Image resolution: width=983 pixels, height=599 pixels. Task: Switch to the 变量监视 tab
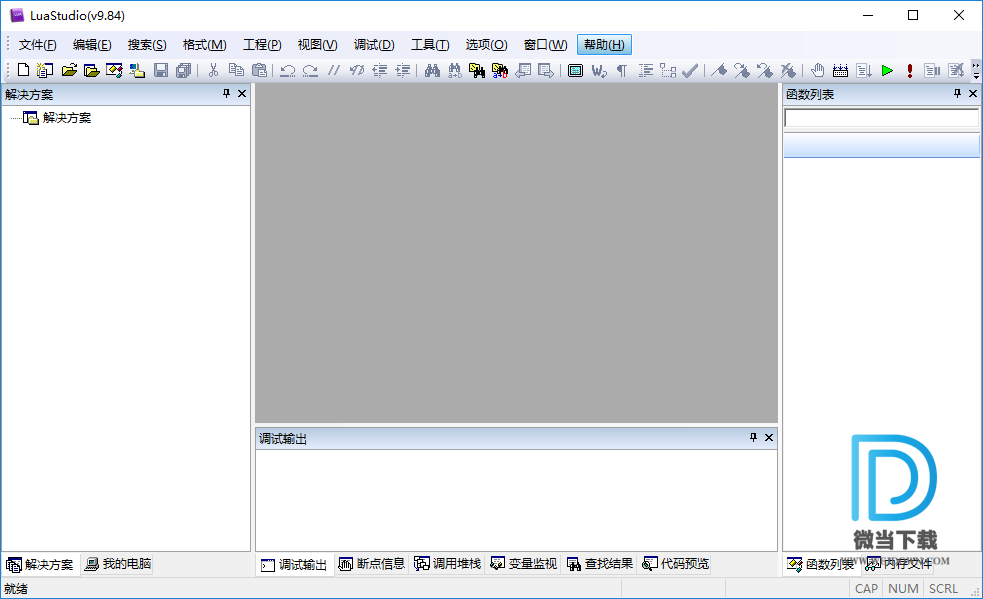pyautogui.click(x=523, y=564)
